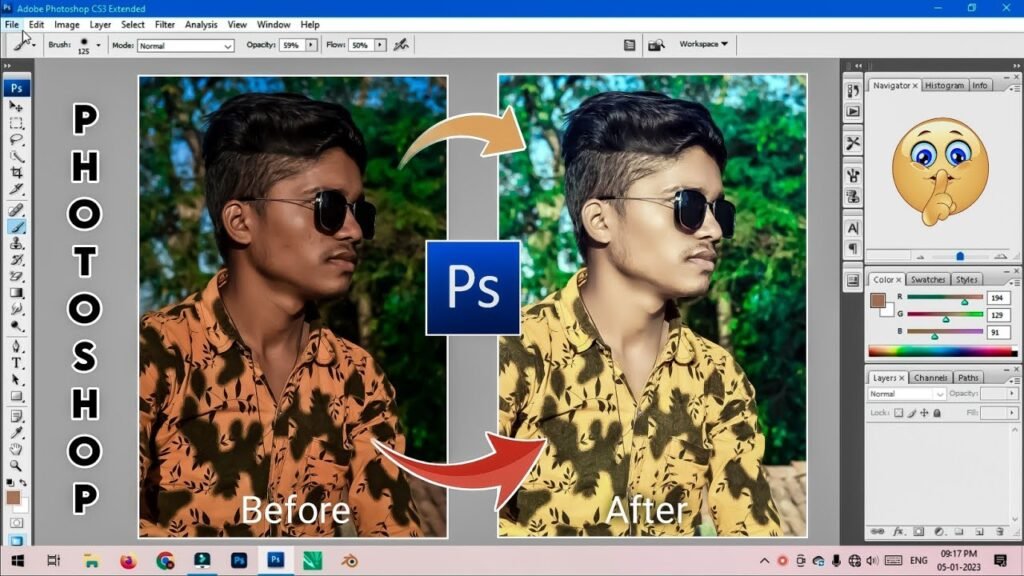Select the Move tool
Screen dimensions: 1024x576
click(16, 106)
